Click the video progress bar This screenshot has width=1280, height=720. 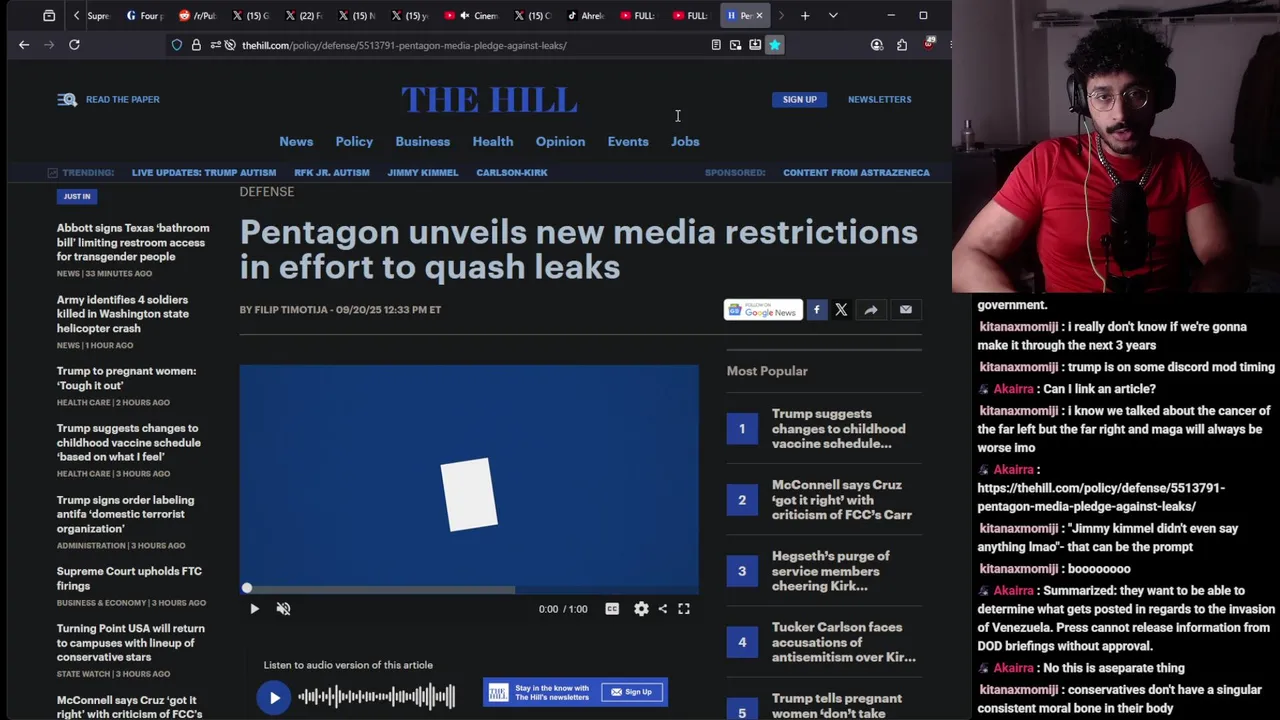tap(469, 588)
